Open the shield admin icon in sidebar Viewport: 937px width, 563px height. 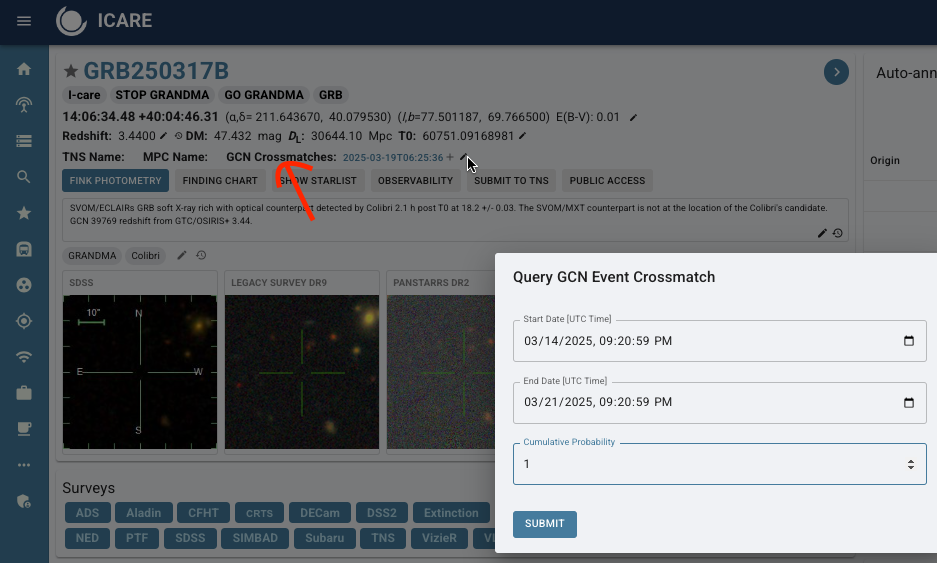tap(24, 501)
